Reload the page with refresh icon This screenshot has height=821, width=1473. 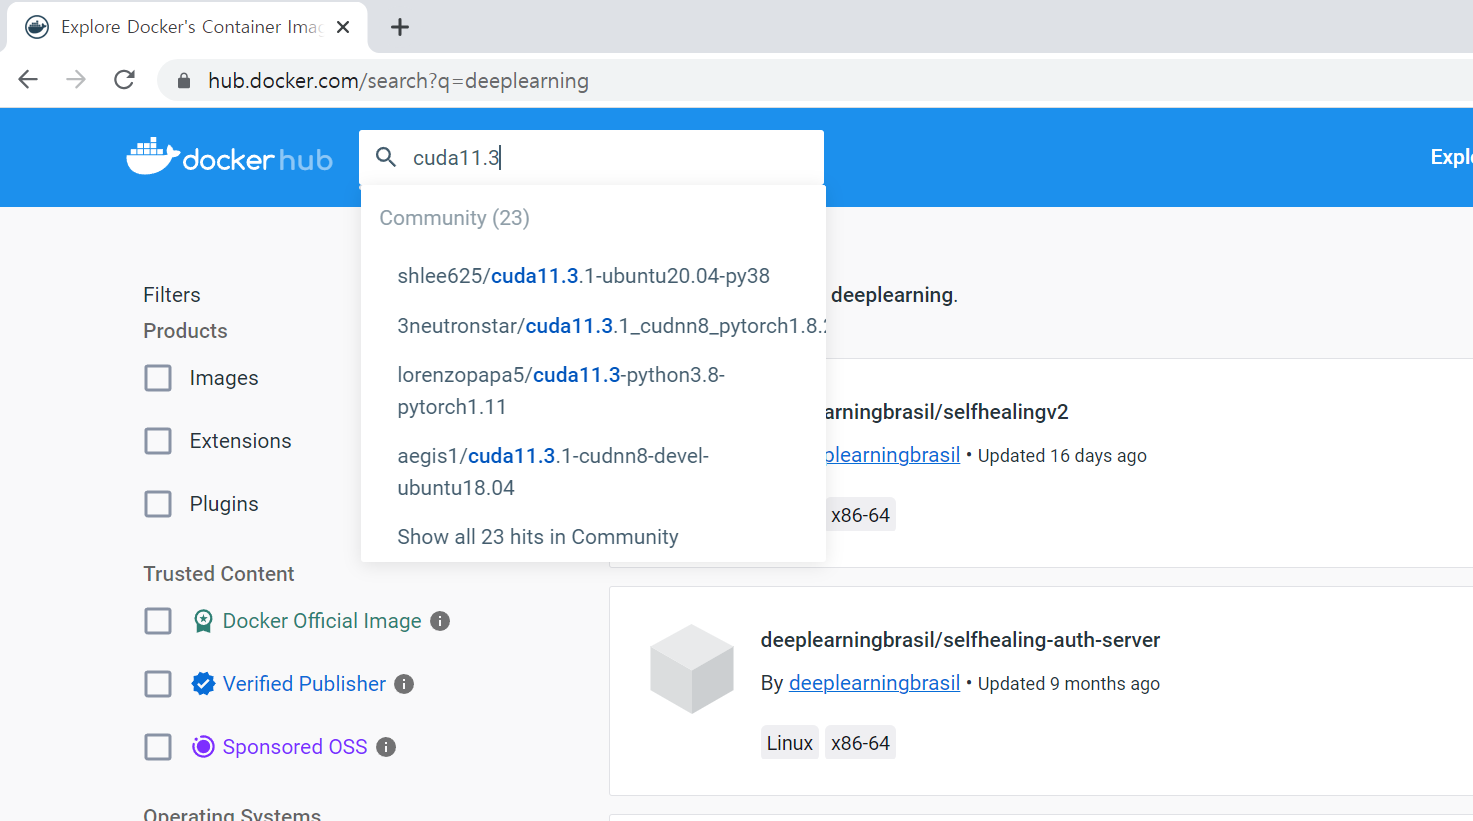(124, 80)
